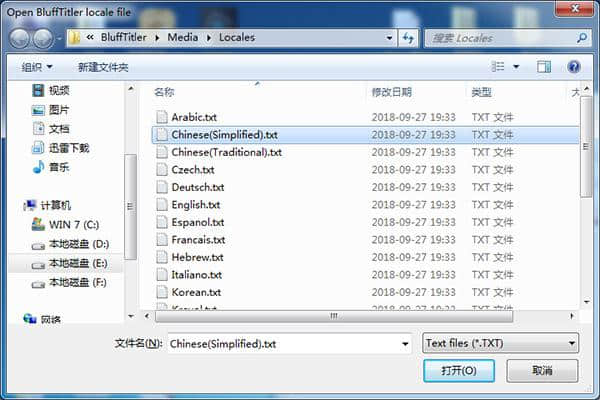Click the change view icon
Viewport: 600px width, 400px height.
tap(498, 67)
